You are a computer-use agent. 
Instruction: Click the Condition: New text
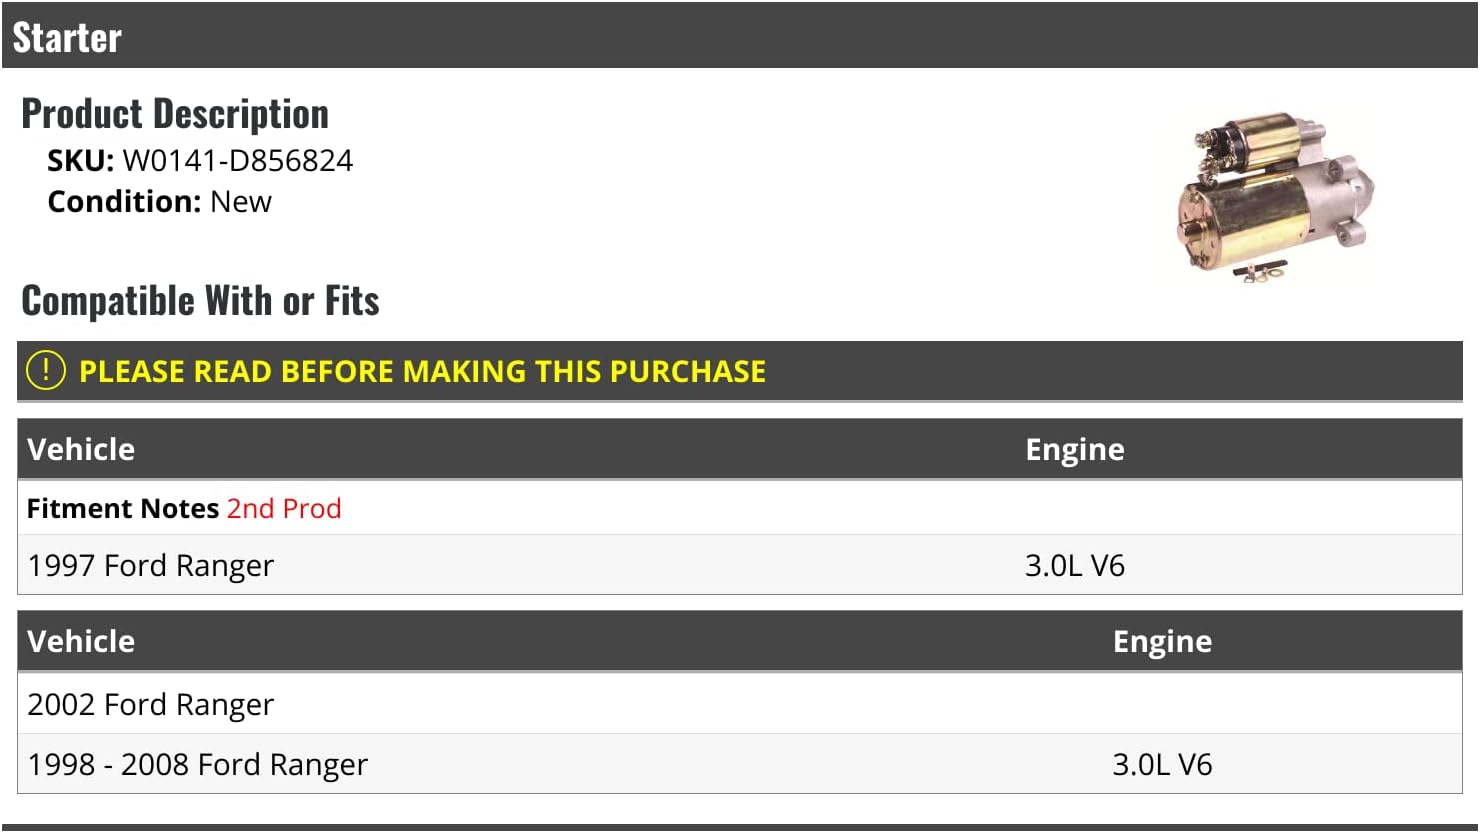[x=160, y=202]
